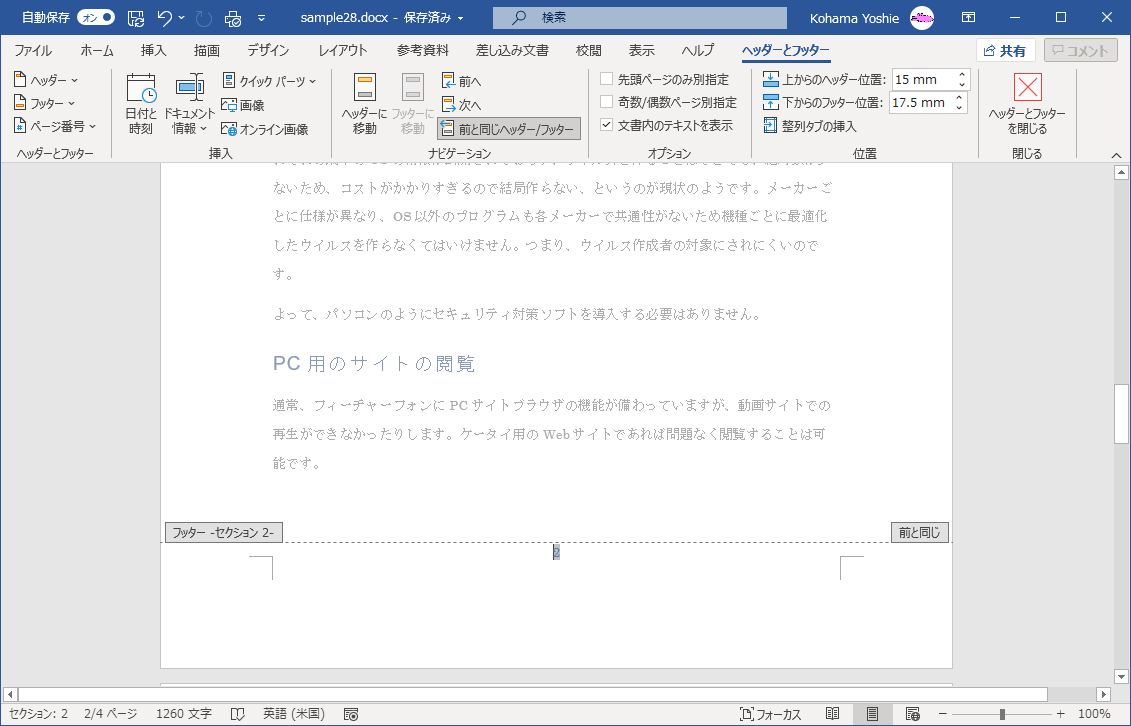
Task: Toggle the 自動保存 switch
Action: click(x=96, y=17)
